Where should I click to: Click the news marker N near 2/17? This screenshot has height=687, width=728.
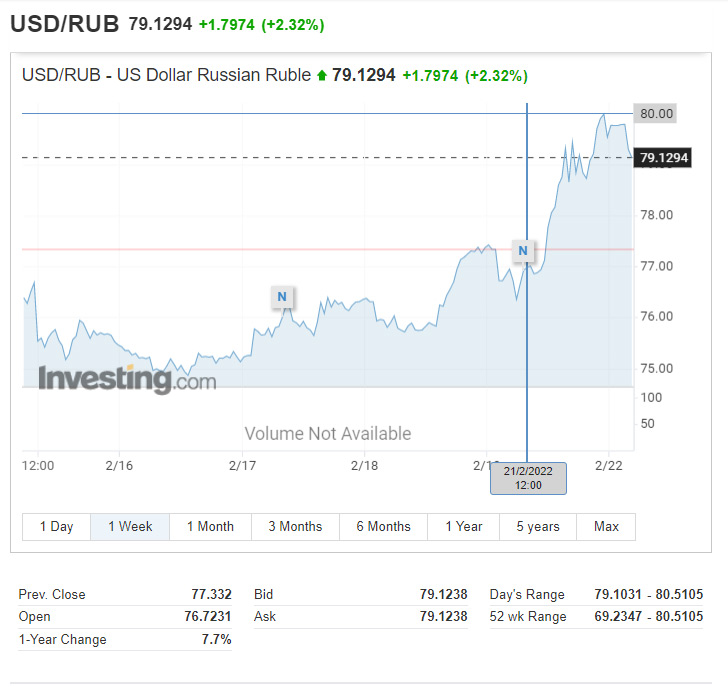coord(282,297)
